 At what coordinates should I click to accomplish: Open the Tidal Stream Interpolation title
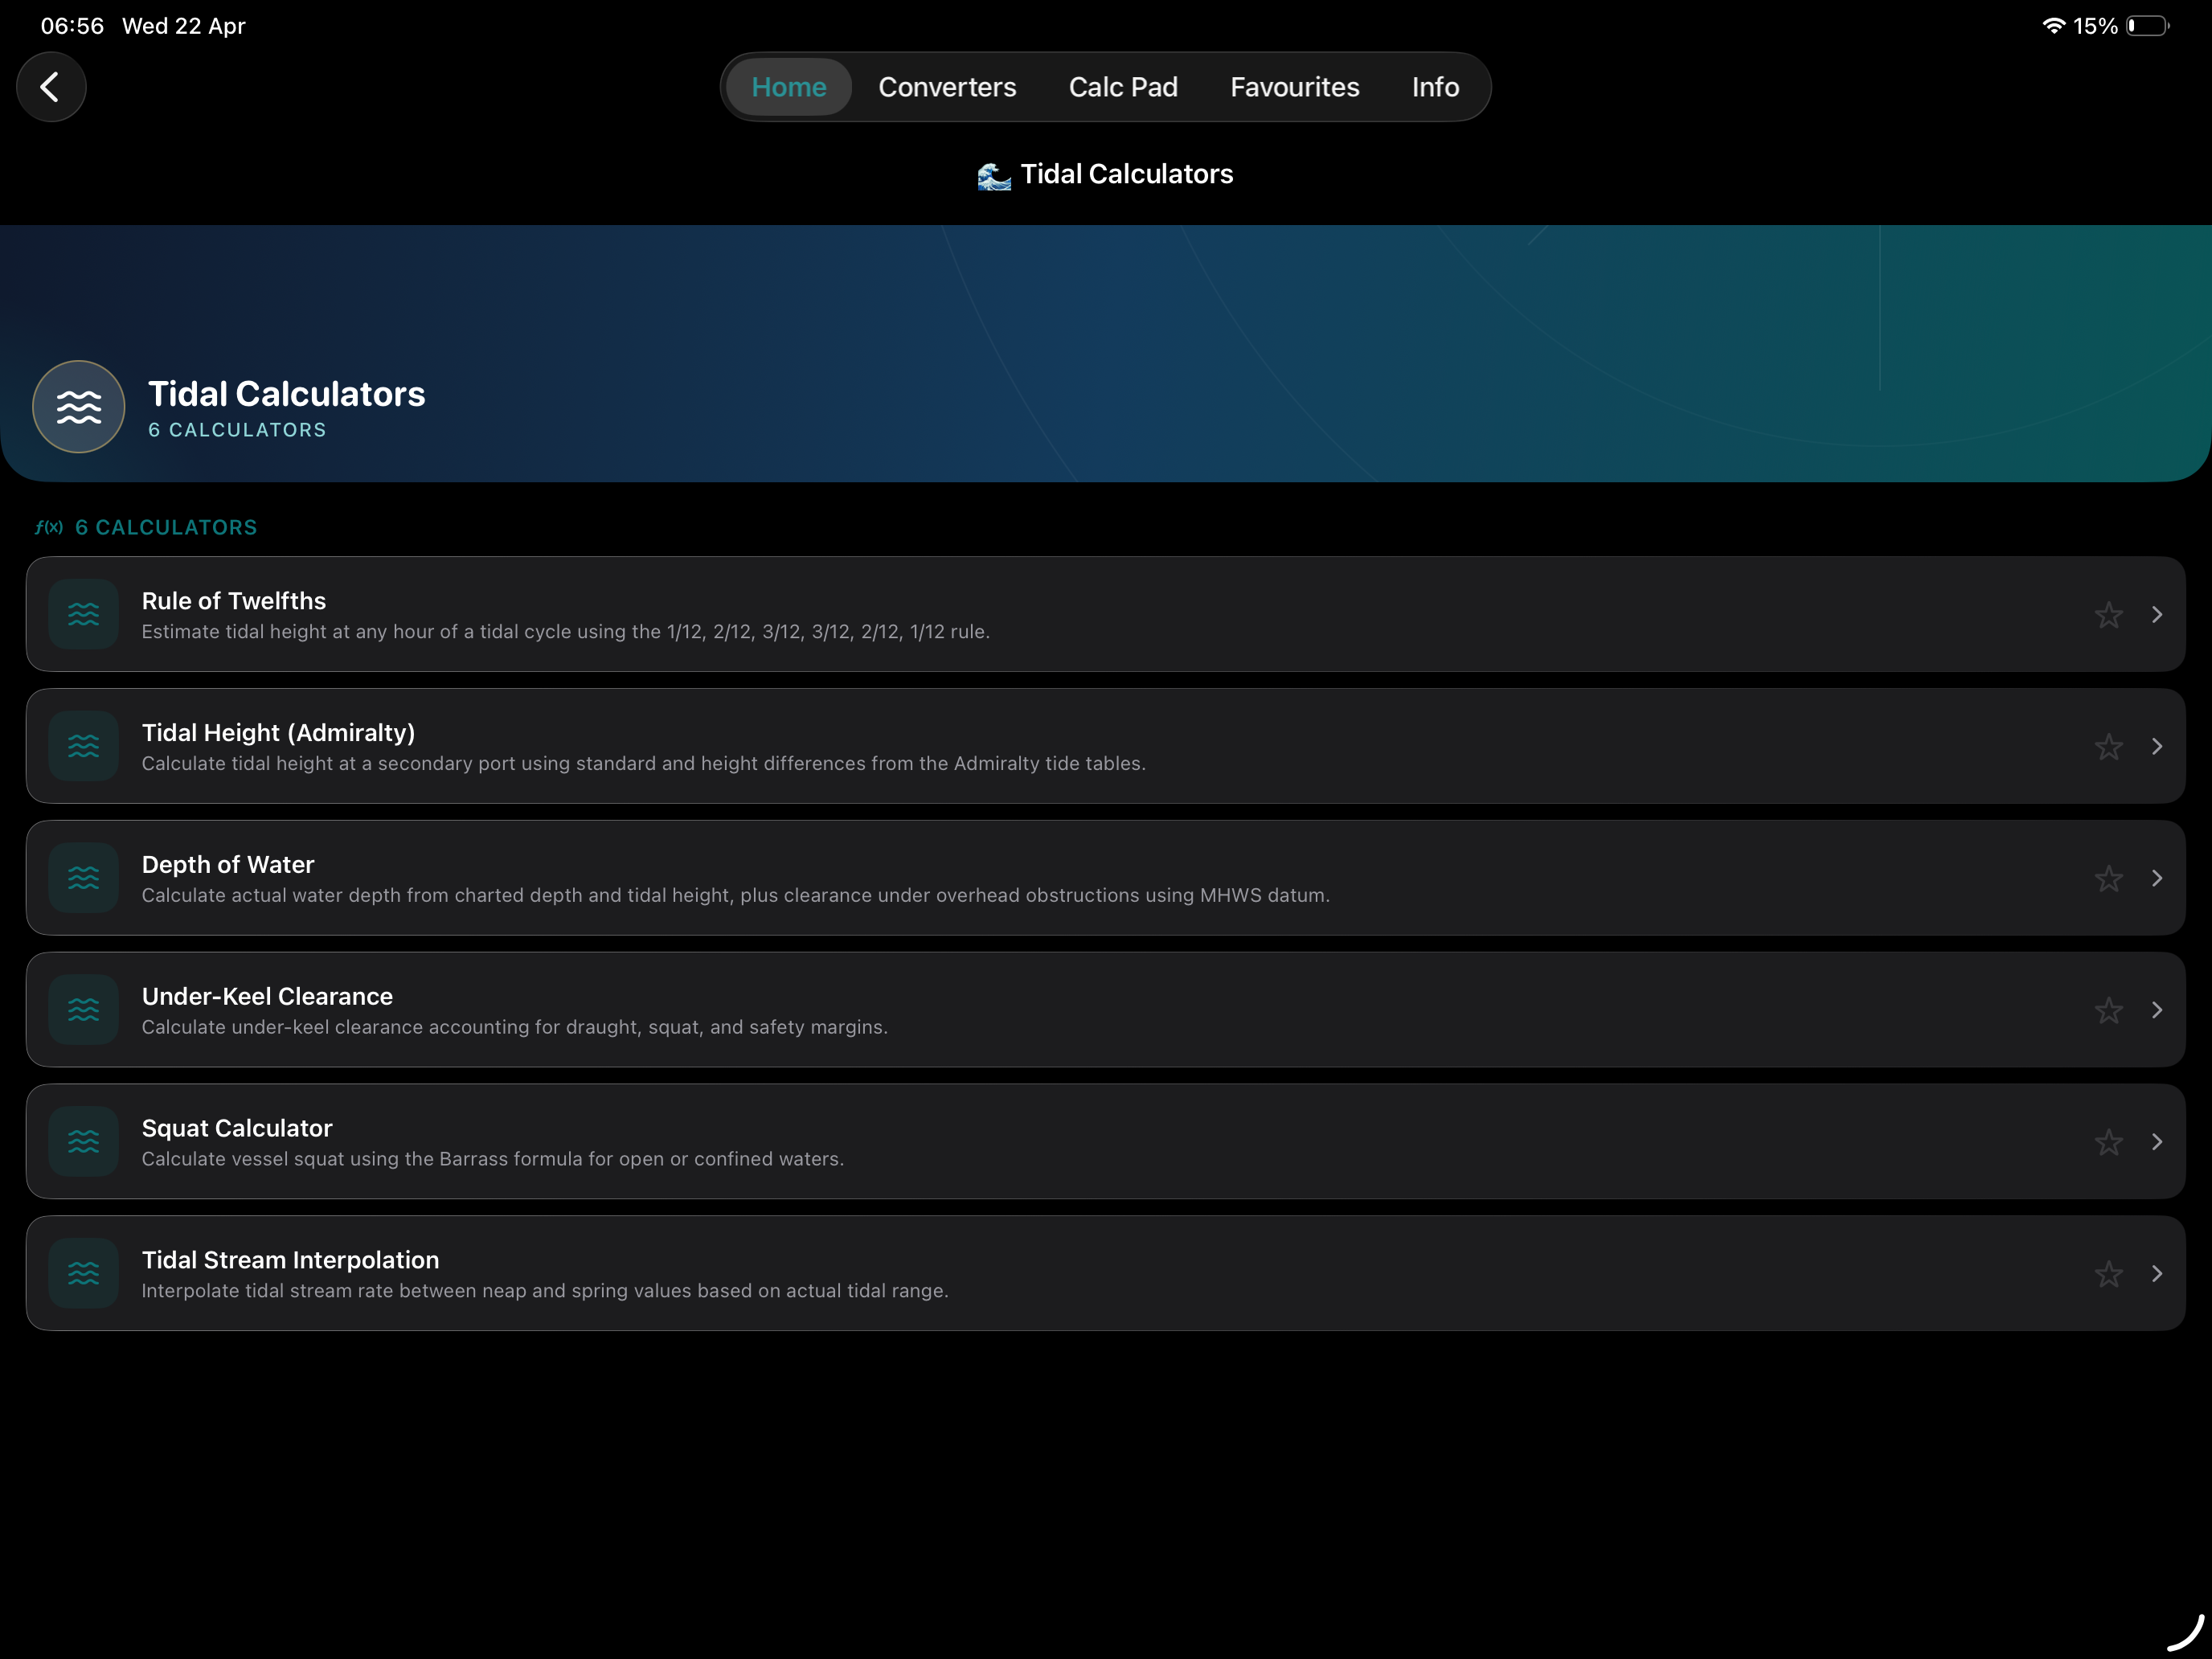pyautogui.click(x=290, y=1260)
